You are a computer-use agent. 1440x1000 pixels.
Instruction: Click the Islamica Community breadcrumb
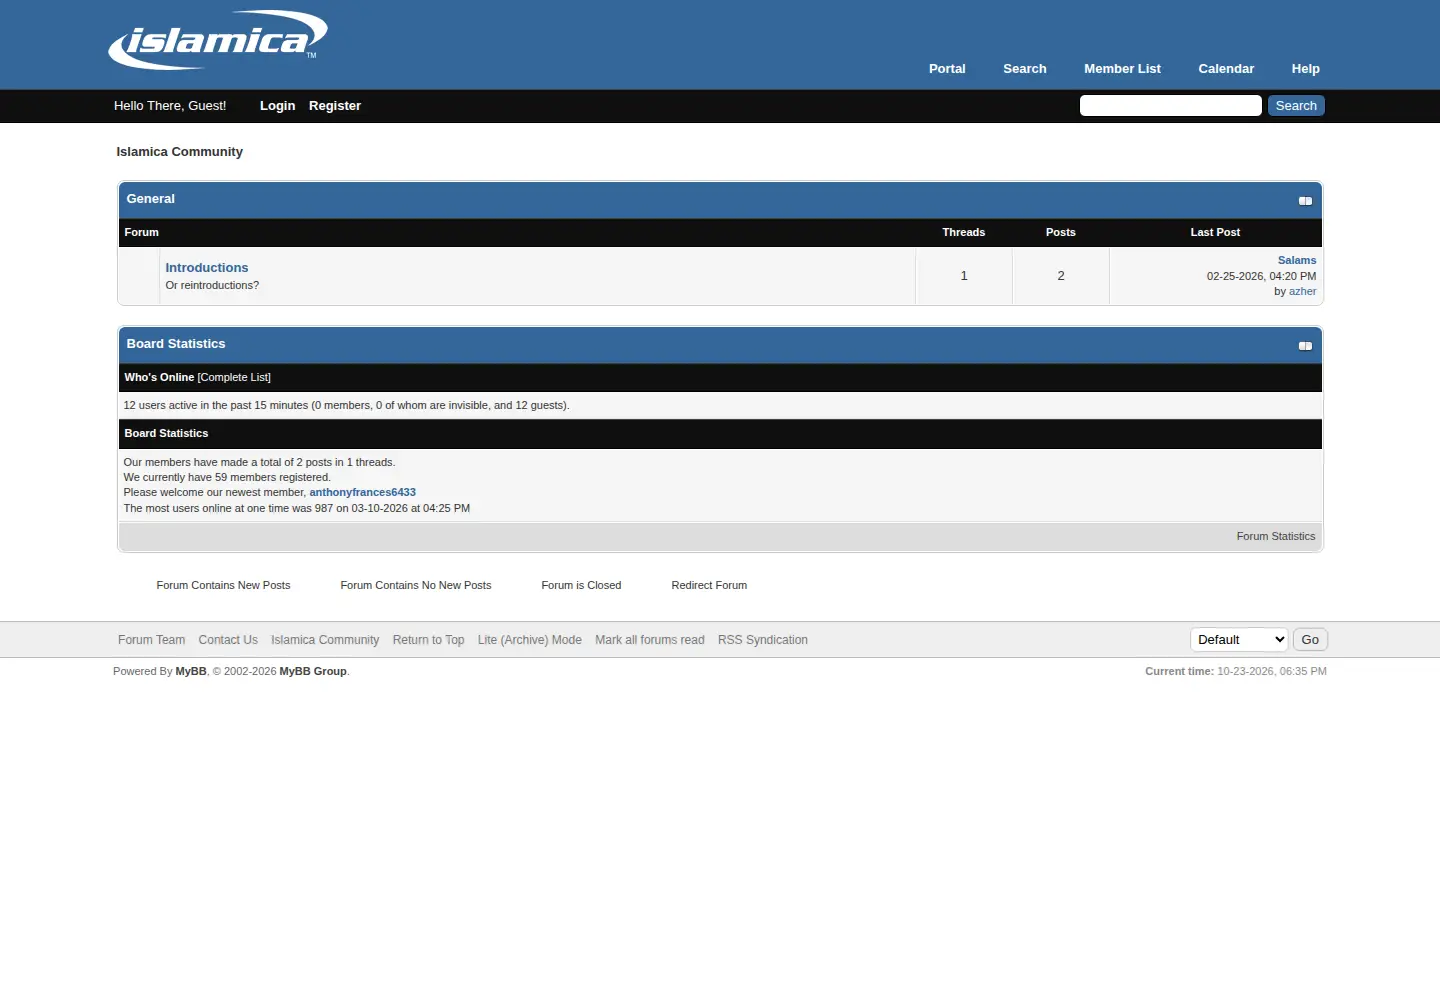179,152
